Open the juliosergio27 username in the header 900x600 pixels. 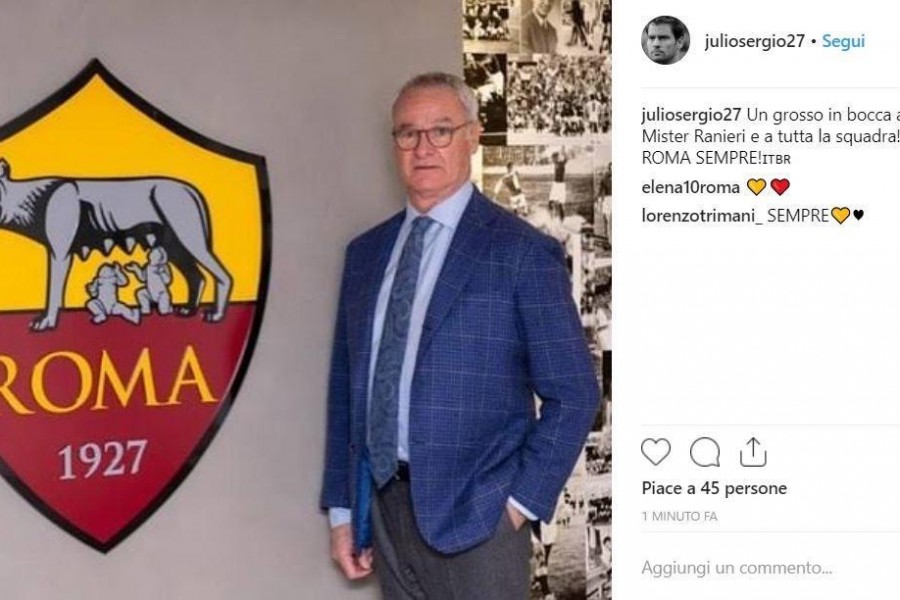click(x=754, y=41)
